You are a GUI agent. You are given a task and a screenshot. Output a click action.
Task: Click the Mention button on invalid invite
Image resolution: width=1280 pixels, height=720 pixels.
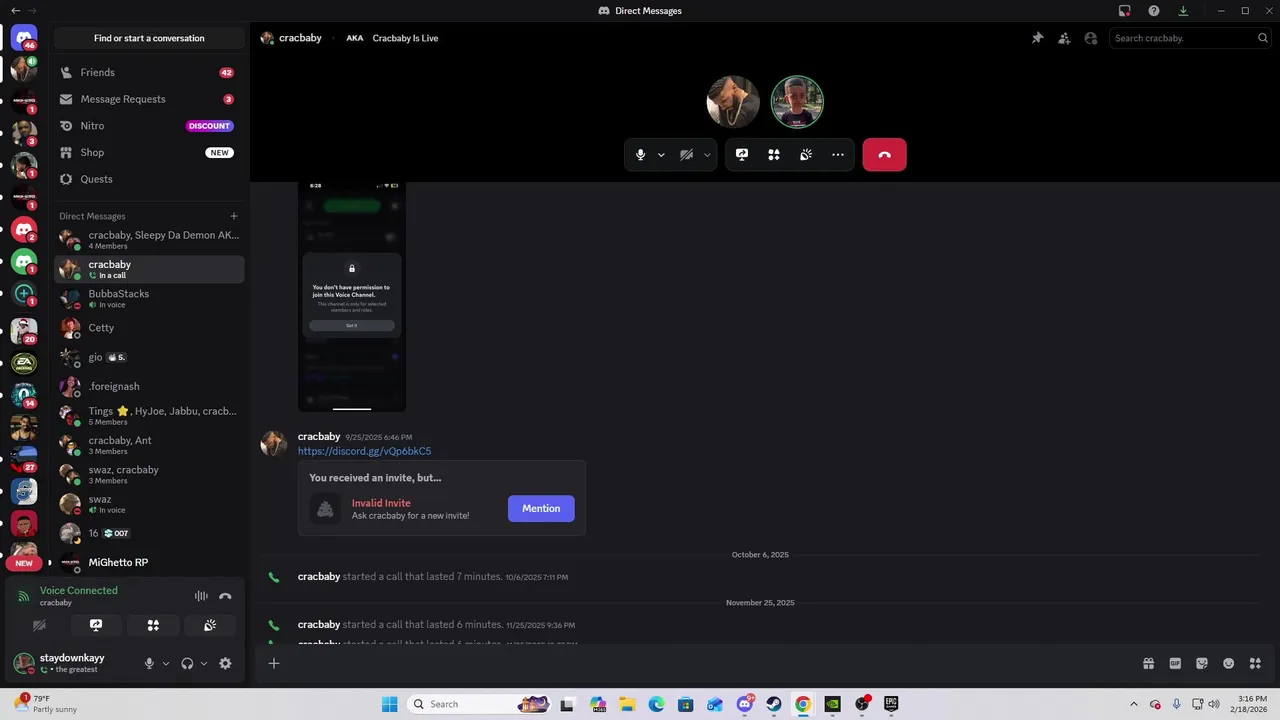(541, 508)
